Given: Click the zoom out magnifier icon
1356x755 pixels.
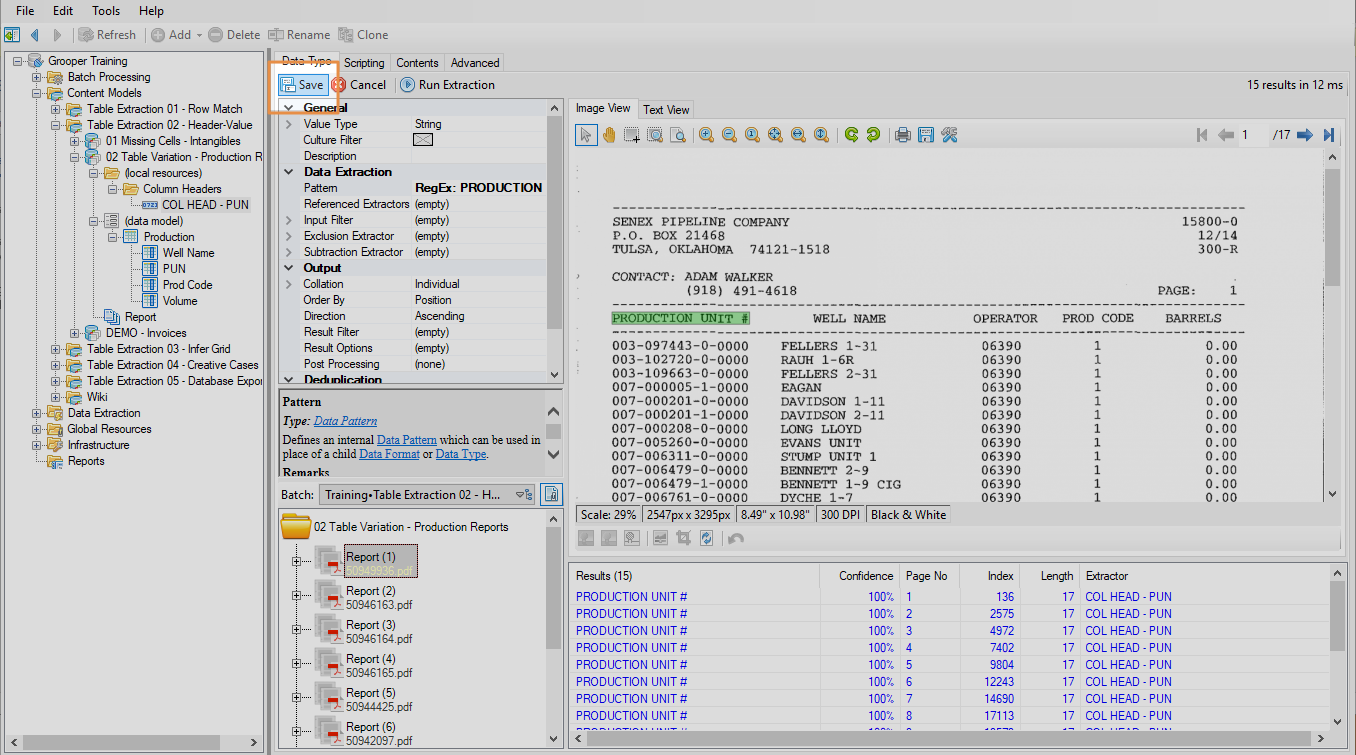Looking at the screenshot, I should pyautogui.click(x=729, y=135).
